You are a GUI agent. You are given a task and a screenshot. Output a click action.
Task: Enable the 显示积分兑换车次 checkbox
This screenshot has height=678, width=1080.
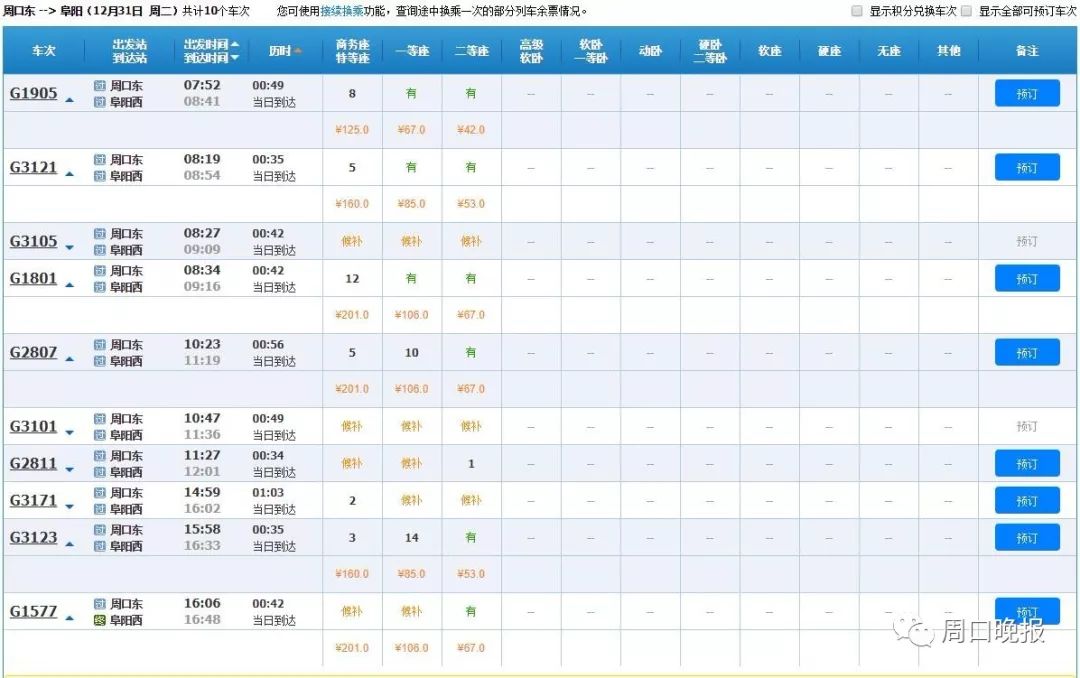pyautogui.click(x=856, y=11)
